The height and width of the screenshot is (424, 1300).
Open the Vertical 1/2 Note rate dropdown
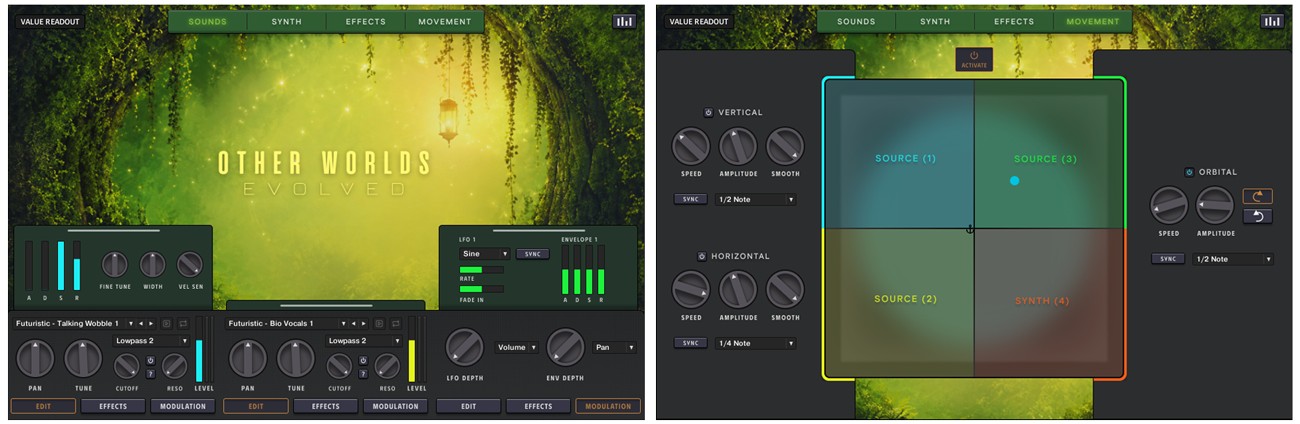point(755,199)
